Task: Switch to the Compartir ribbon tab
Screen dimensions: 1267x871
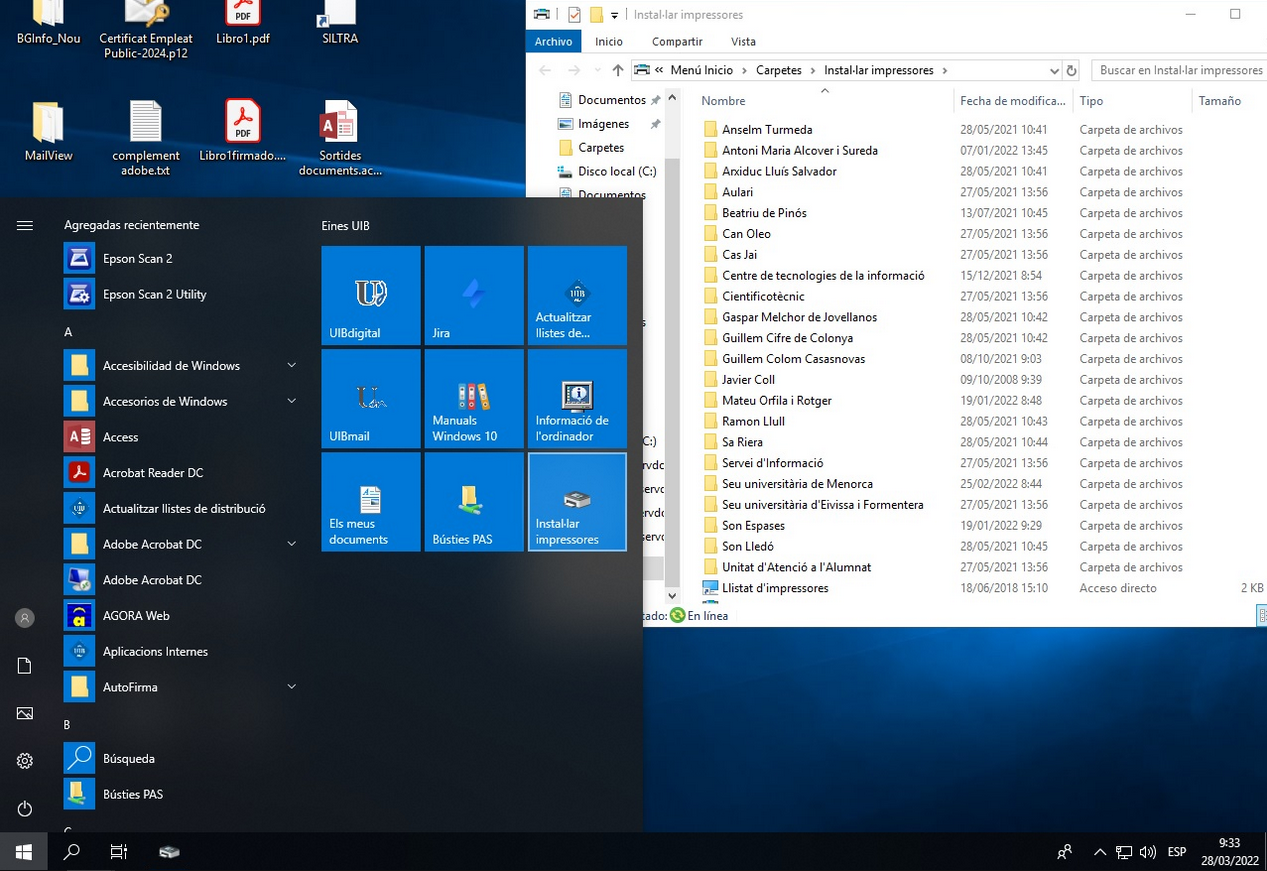Action: coord(677,41)
